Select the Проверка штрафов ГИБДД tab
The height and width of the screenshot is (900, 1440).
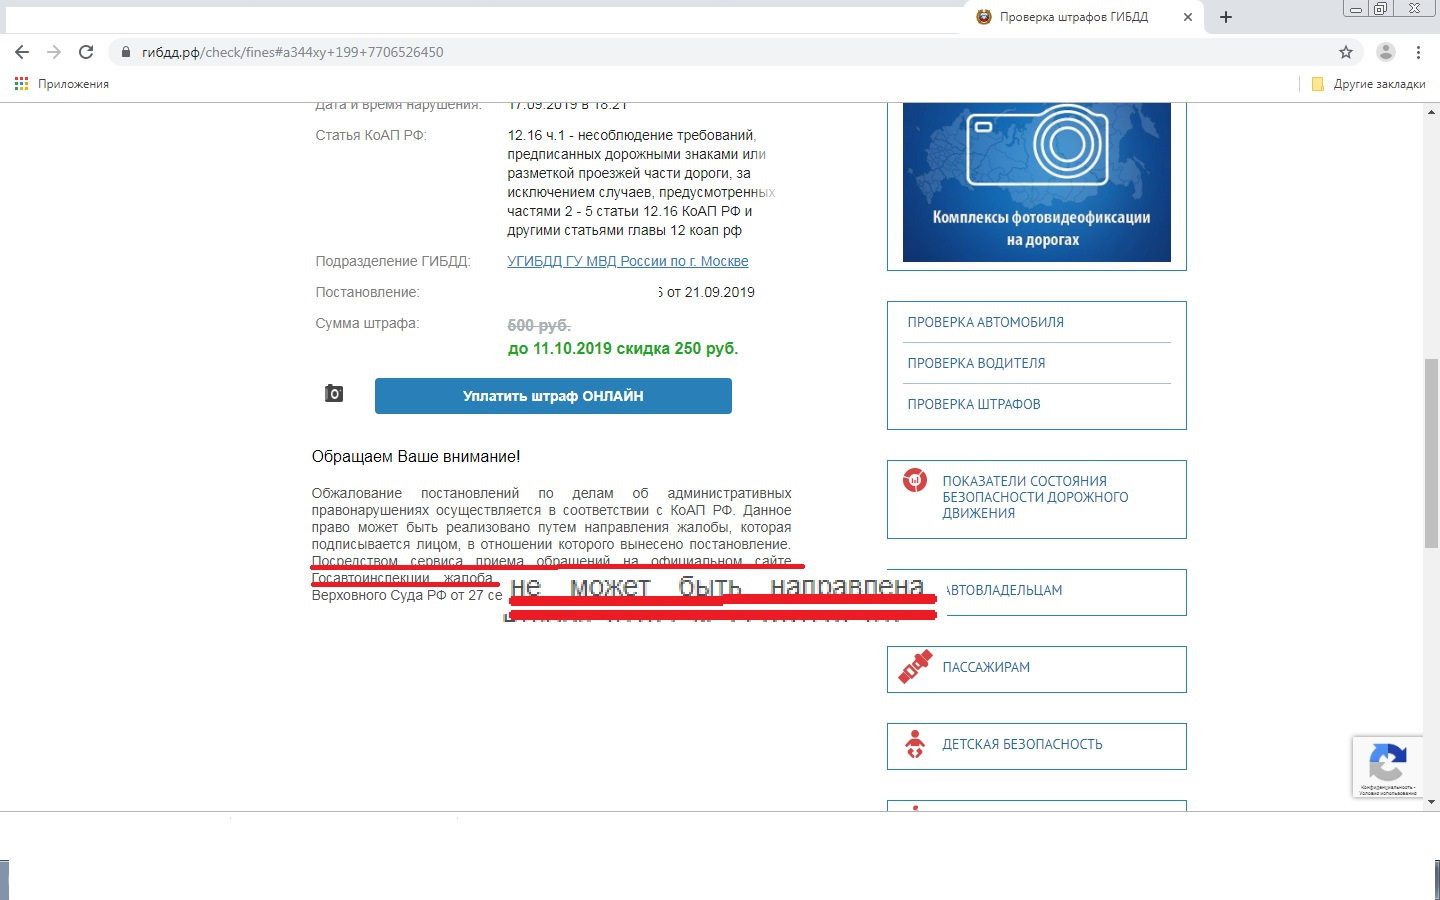coord(1083,17)
